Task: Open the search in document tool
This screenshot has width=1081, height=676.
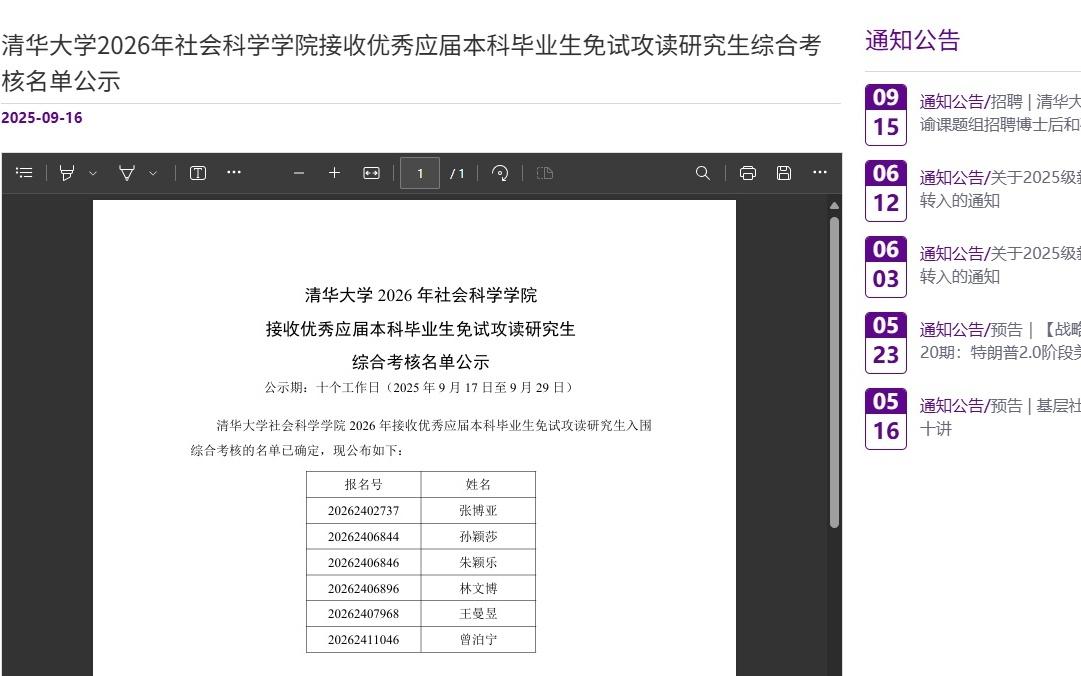Action: click(702, 172)
